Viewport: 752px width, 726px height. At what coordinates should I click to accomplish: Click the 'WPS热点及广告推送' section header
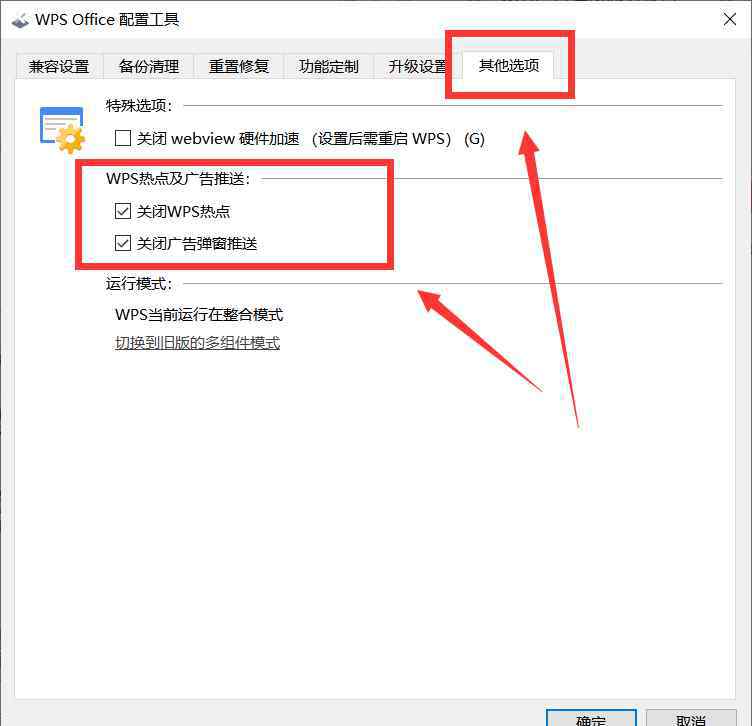coord(178,178)
